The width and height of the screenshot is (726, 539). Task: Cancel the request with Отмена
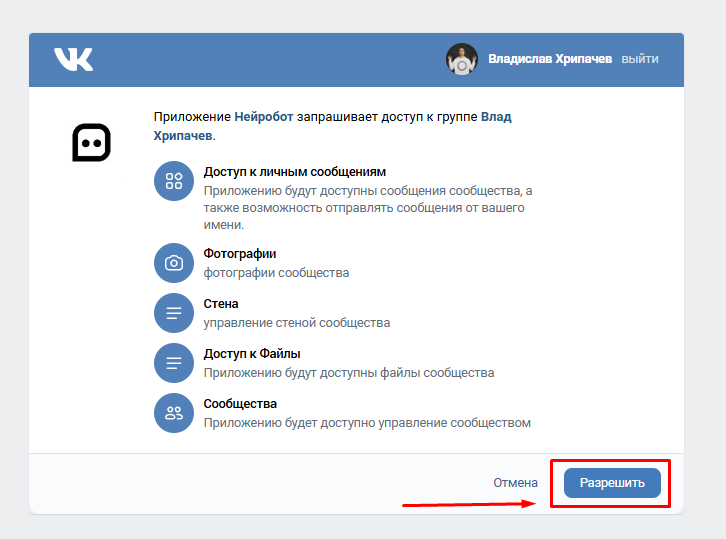click(x=515, y=483)
